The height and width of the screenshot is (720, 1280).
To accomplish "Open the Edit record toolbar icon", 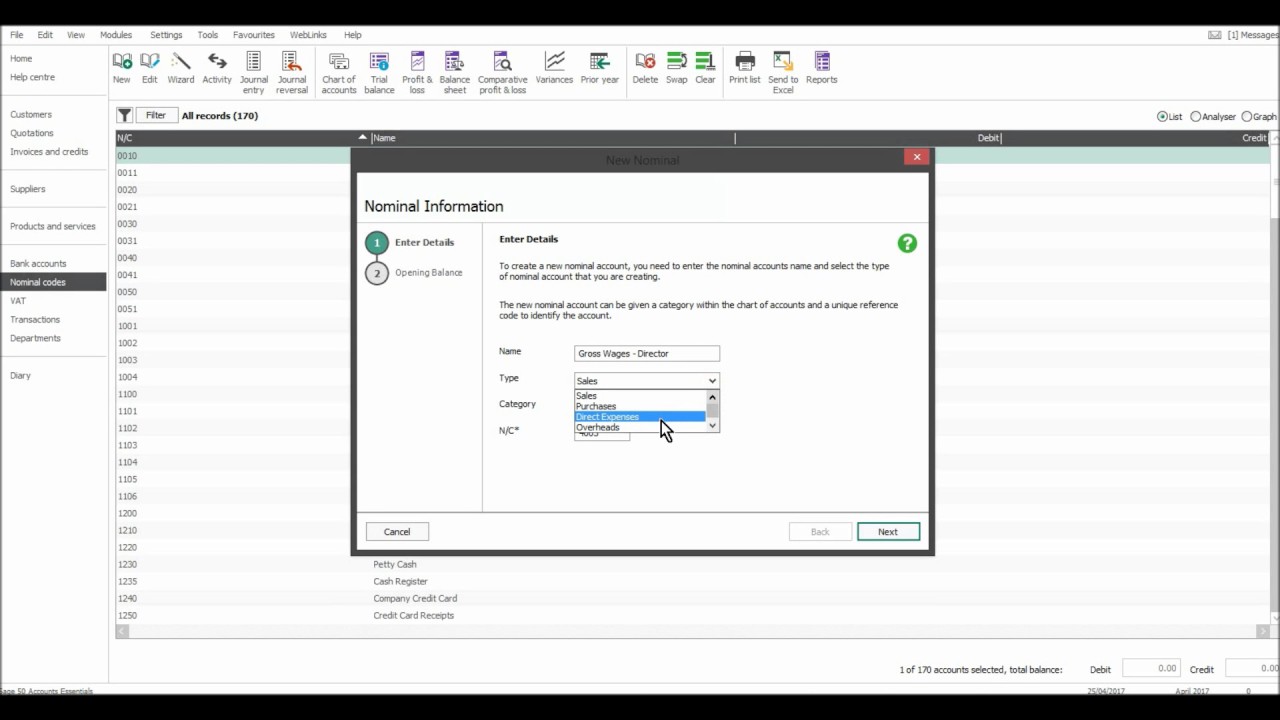I will point(150,68).
